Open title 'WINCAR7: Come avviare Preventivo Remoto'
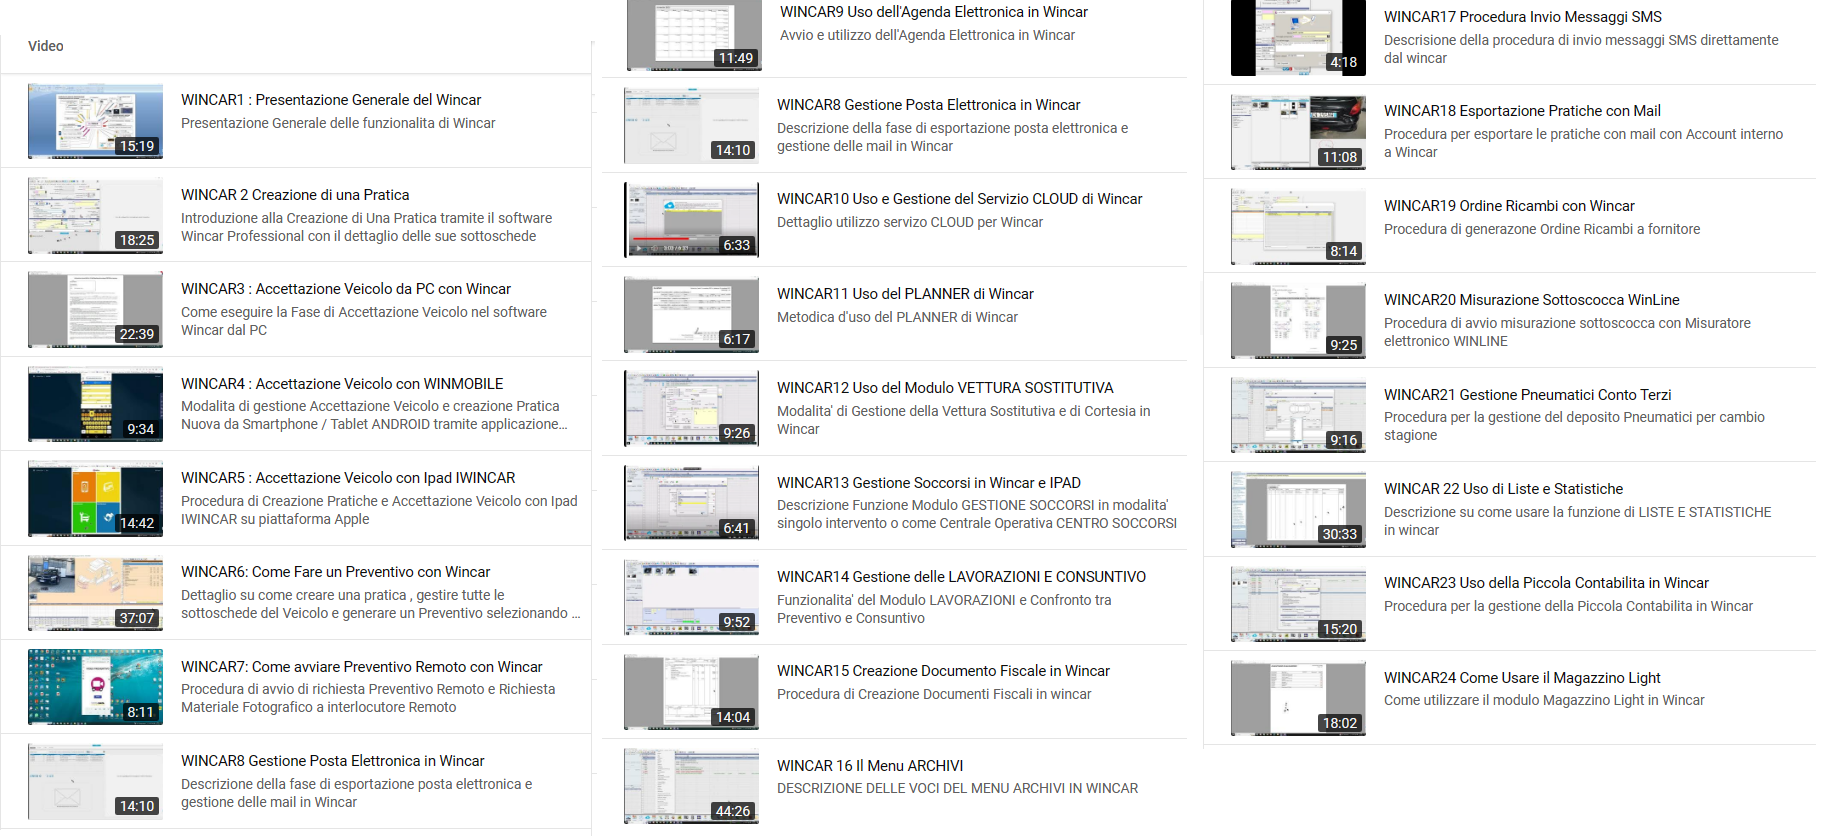This screenshot has width=1831, height=836. point(362,667)
